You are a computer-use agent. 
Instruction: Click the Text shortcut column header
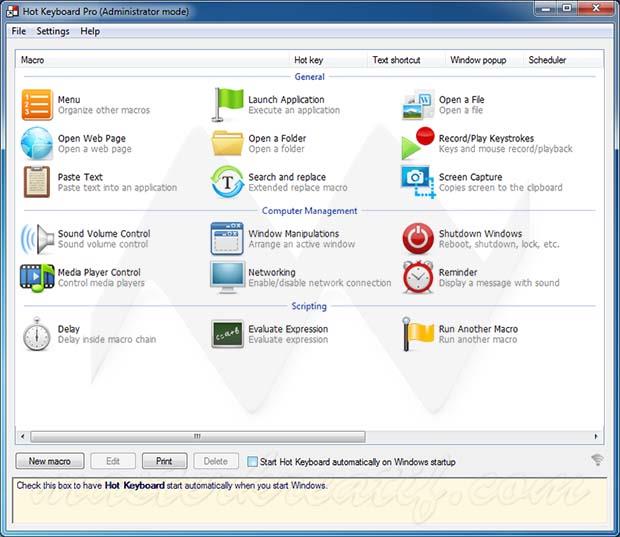click(406, 60)
